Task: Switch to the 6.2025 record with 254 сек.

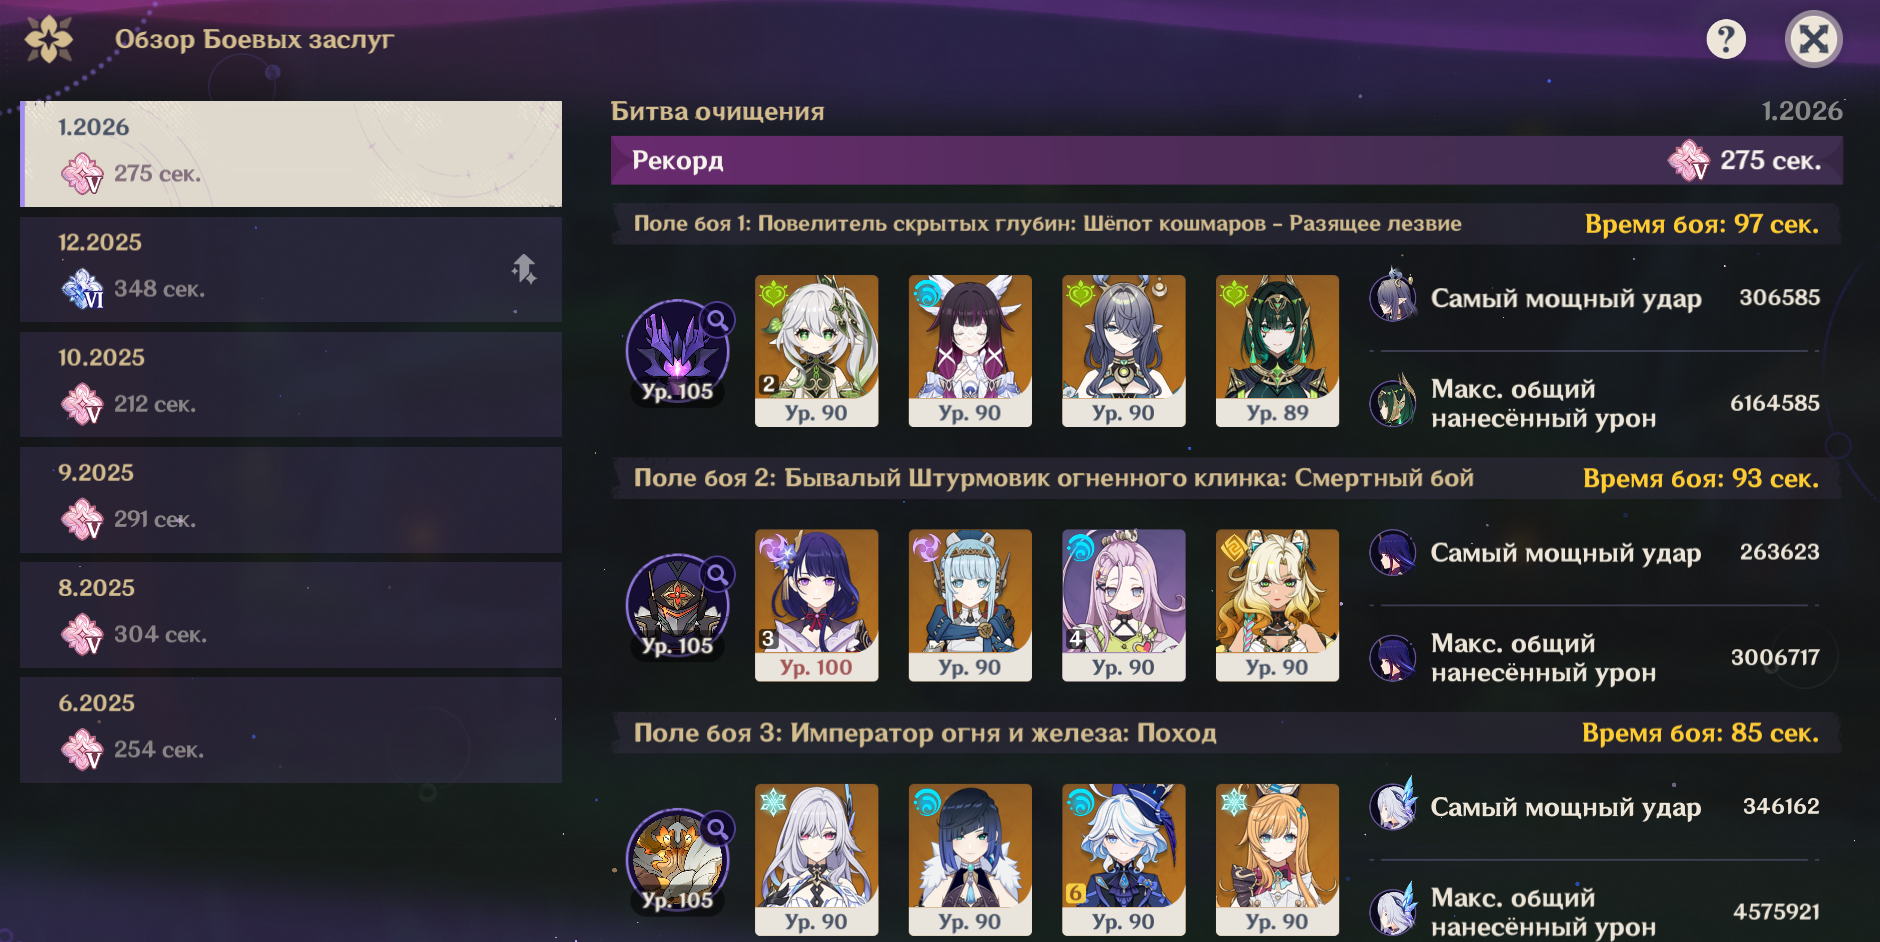Action: pyautogui.click(x=291, y=729)
